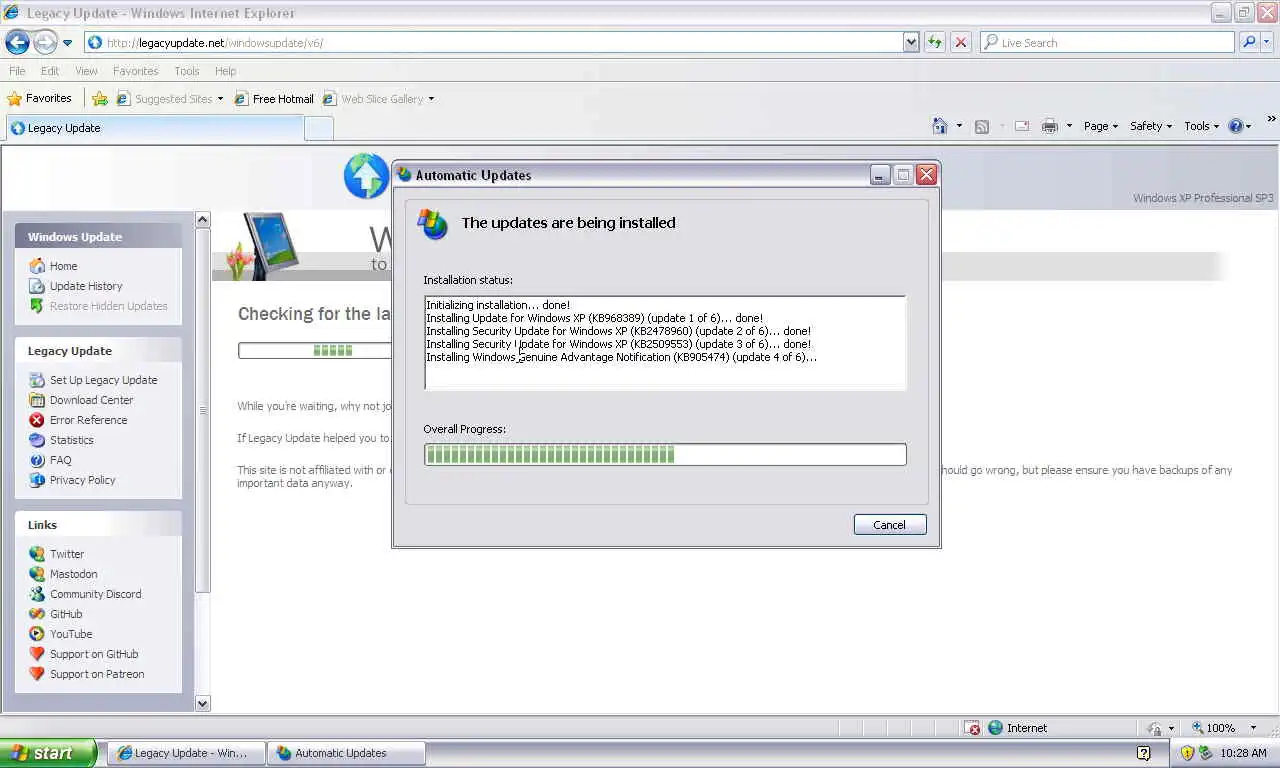Viewport: 1280px width, 768px height.
Task: Click the Home icon in command bar
Action: click(939, 126)
